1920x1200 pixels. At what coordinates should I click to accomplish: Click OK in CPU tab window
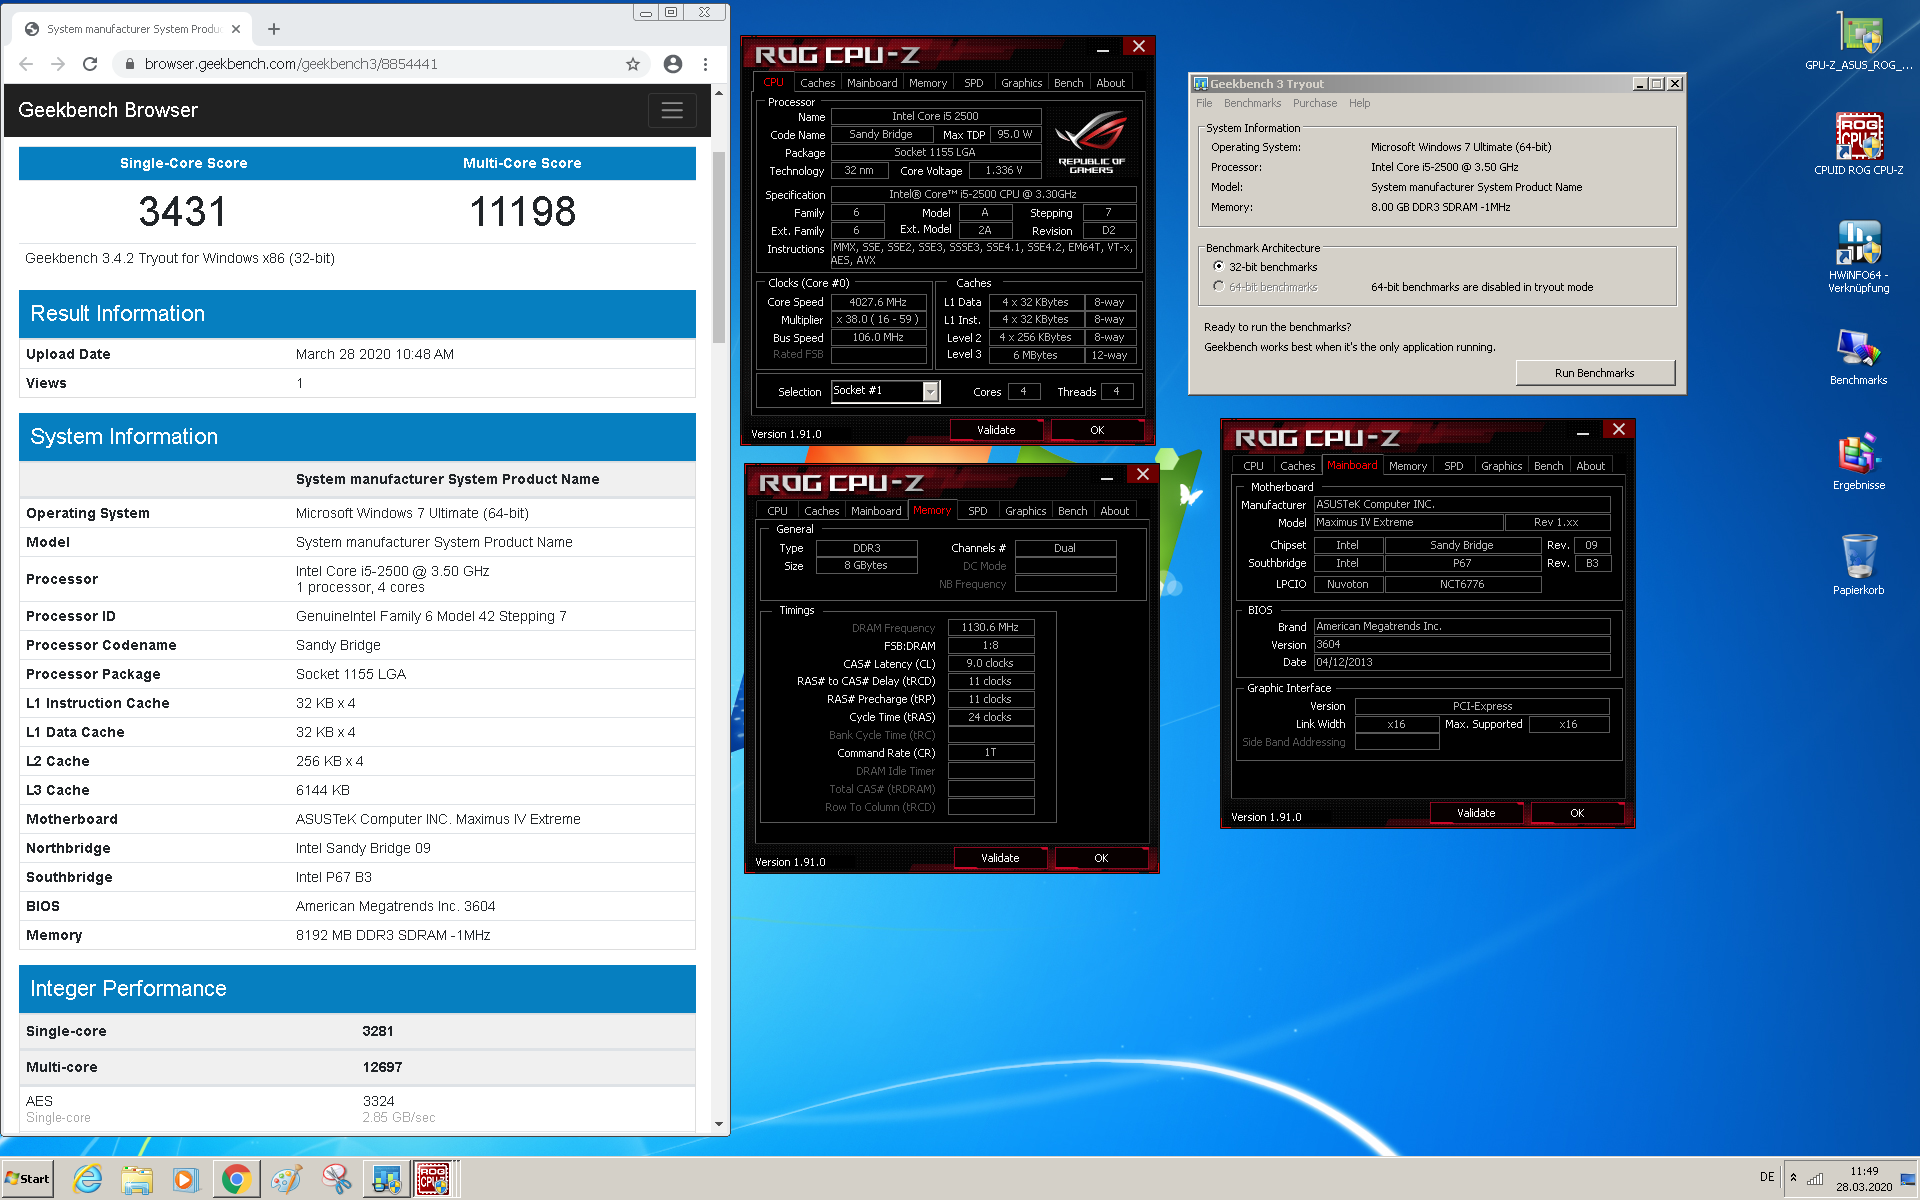[x=1097, y=430]
